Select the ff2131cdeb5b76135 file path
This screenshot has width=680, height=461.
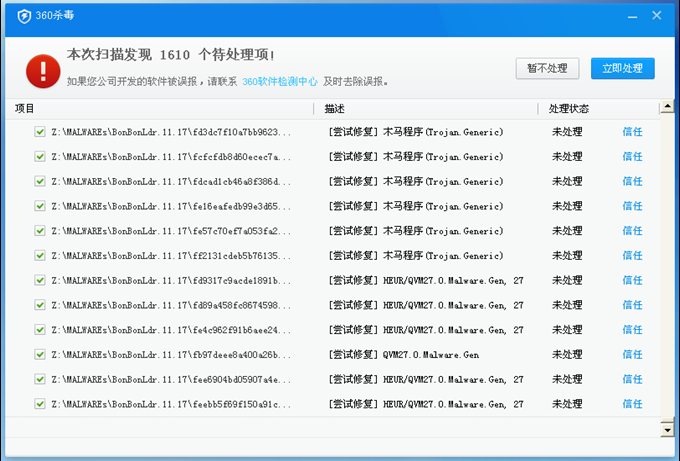[171, 255]
